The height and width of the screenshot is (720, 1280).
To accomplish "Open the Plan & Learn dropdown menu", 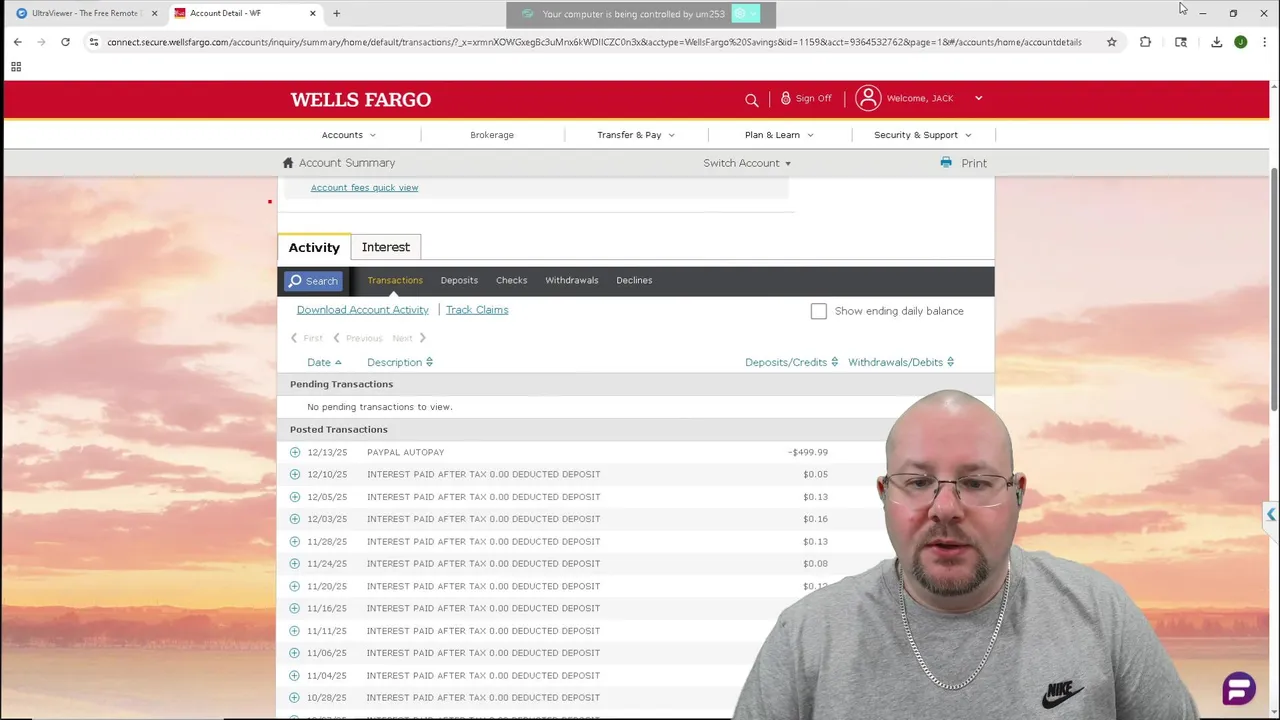I will point(779,135).
